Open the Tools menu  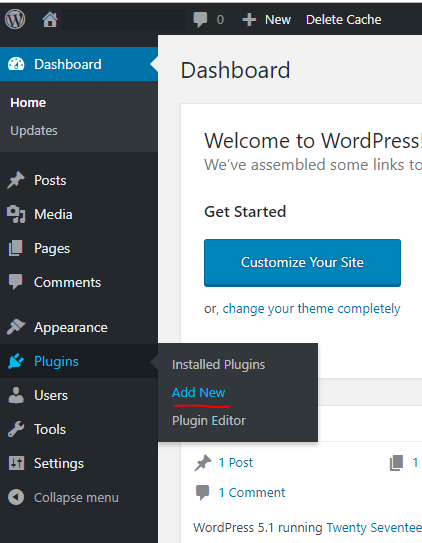coord(50,429)
